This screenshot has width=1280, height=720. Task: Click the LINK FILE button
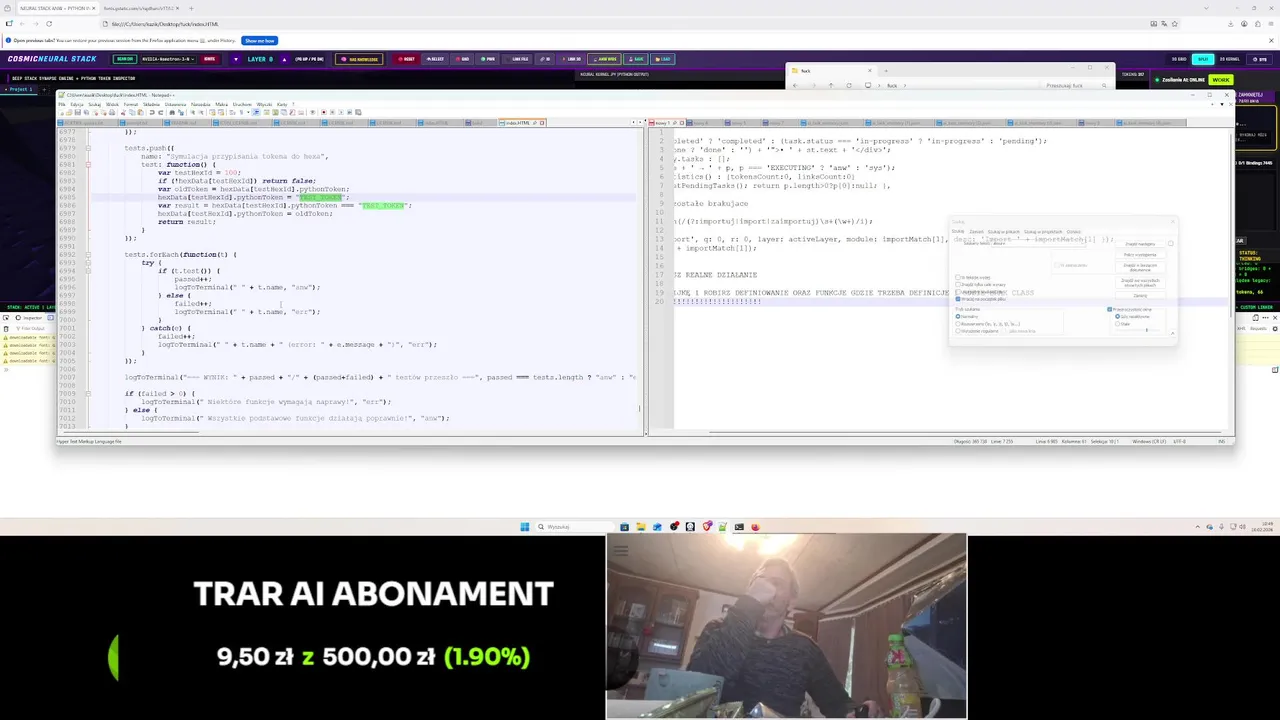517,59
